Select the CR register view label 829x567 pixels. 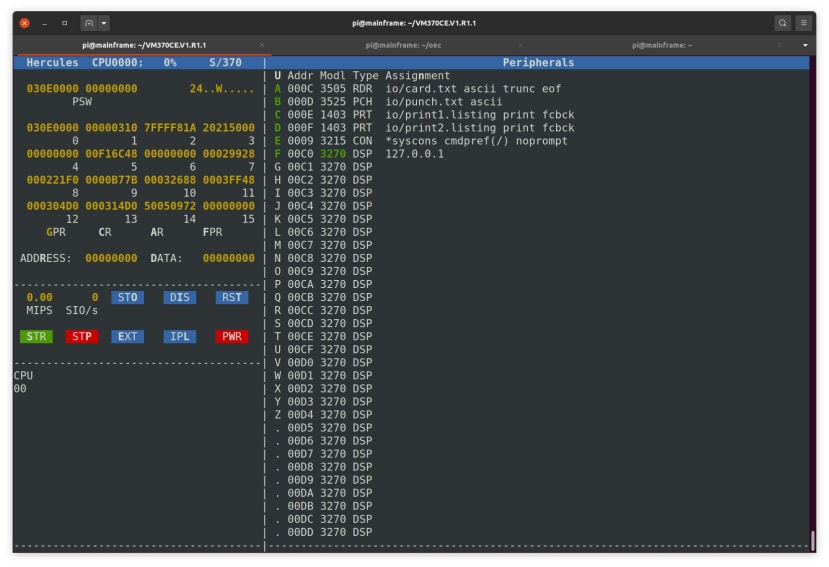click(105, 232)
